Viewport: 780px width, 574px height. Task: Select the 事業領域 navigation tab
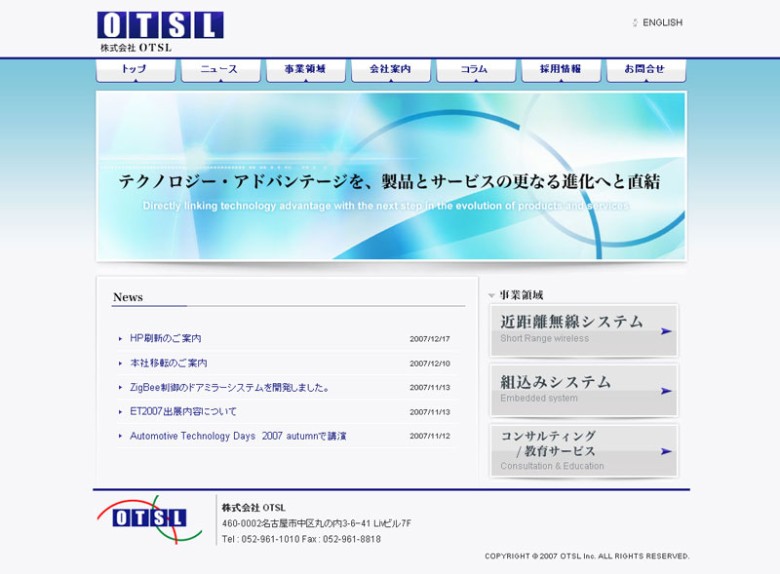pos(305,70)
